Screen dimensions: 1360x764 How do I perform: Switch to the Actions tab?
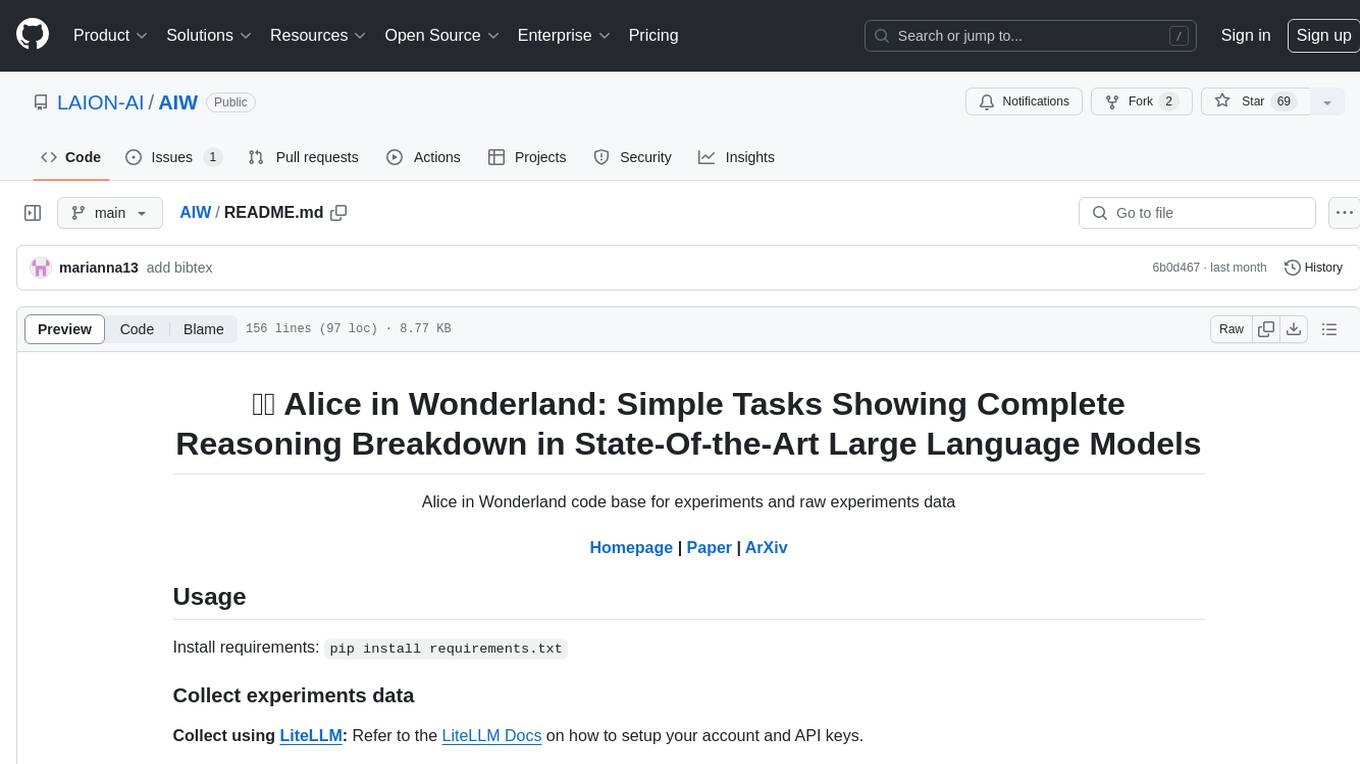423,157
